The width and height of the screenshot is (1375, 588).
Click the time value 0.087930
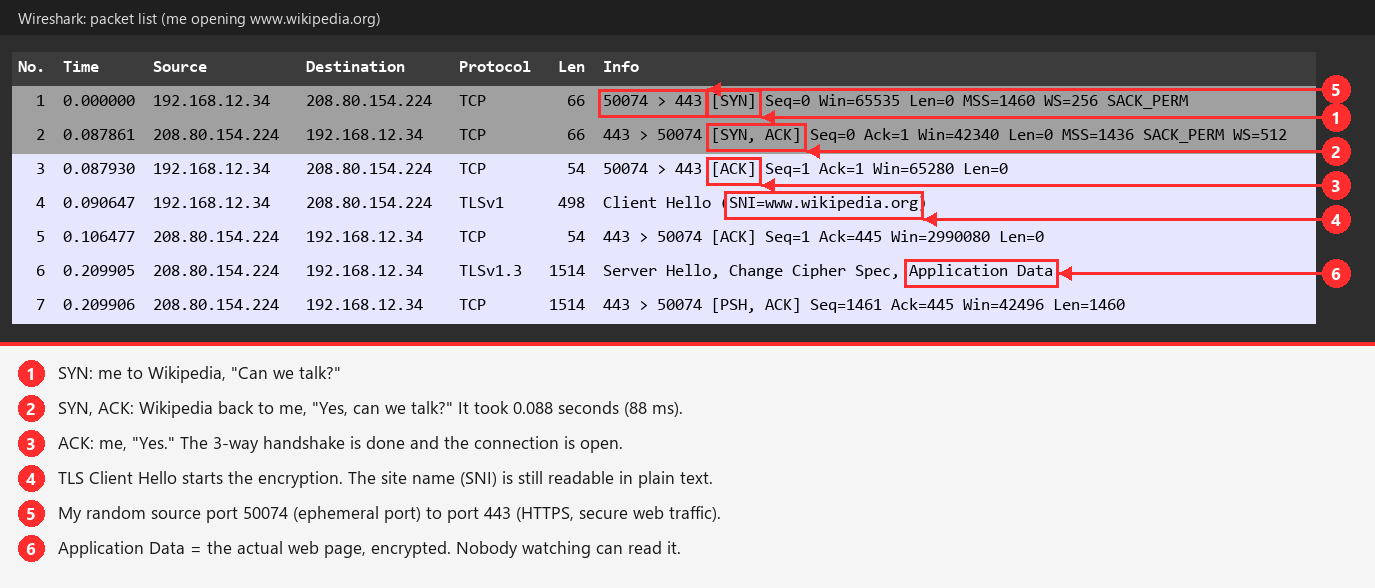click(x=99, y=169)
